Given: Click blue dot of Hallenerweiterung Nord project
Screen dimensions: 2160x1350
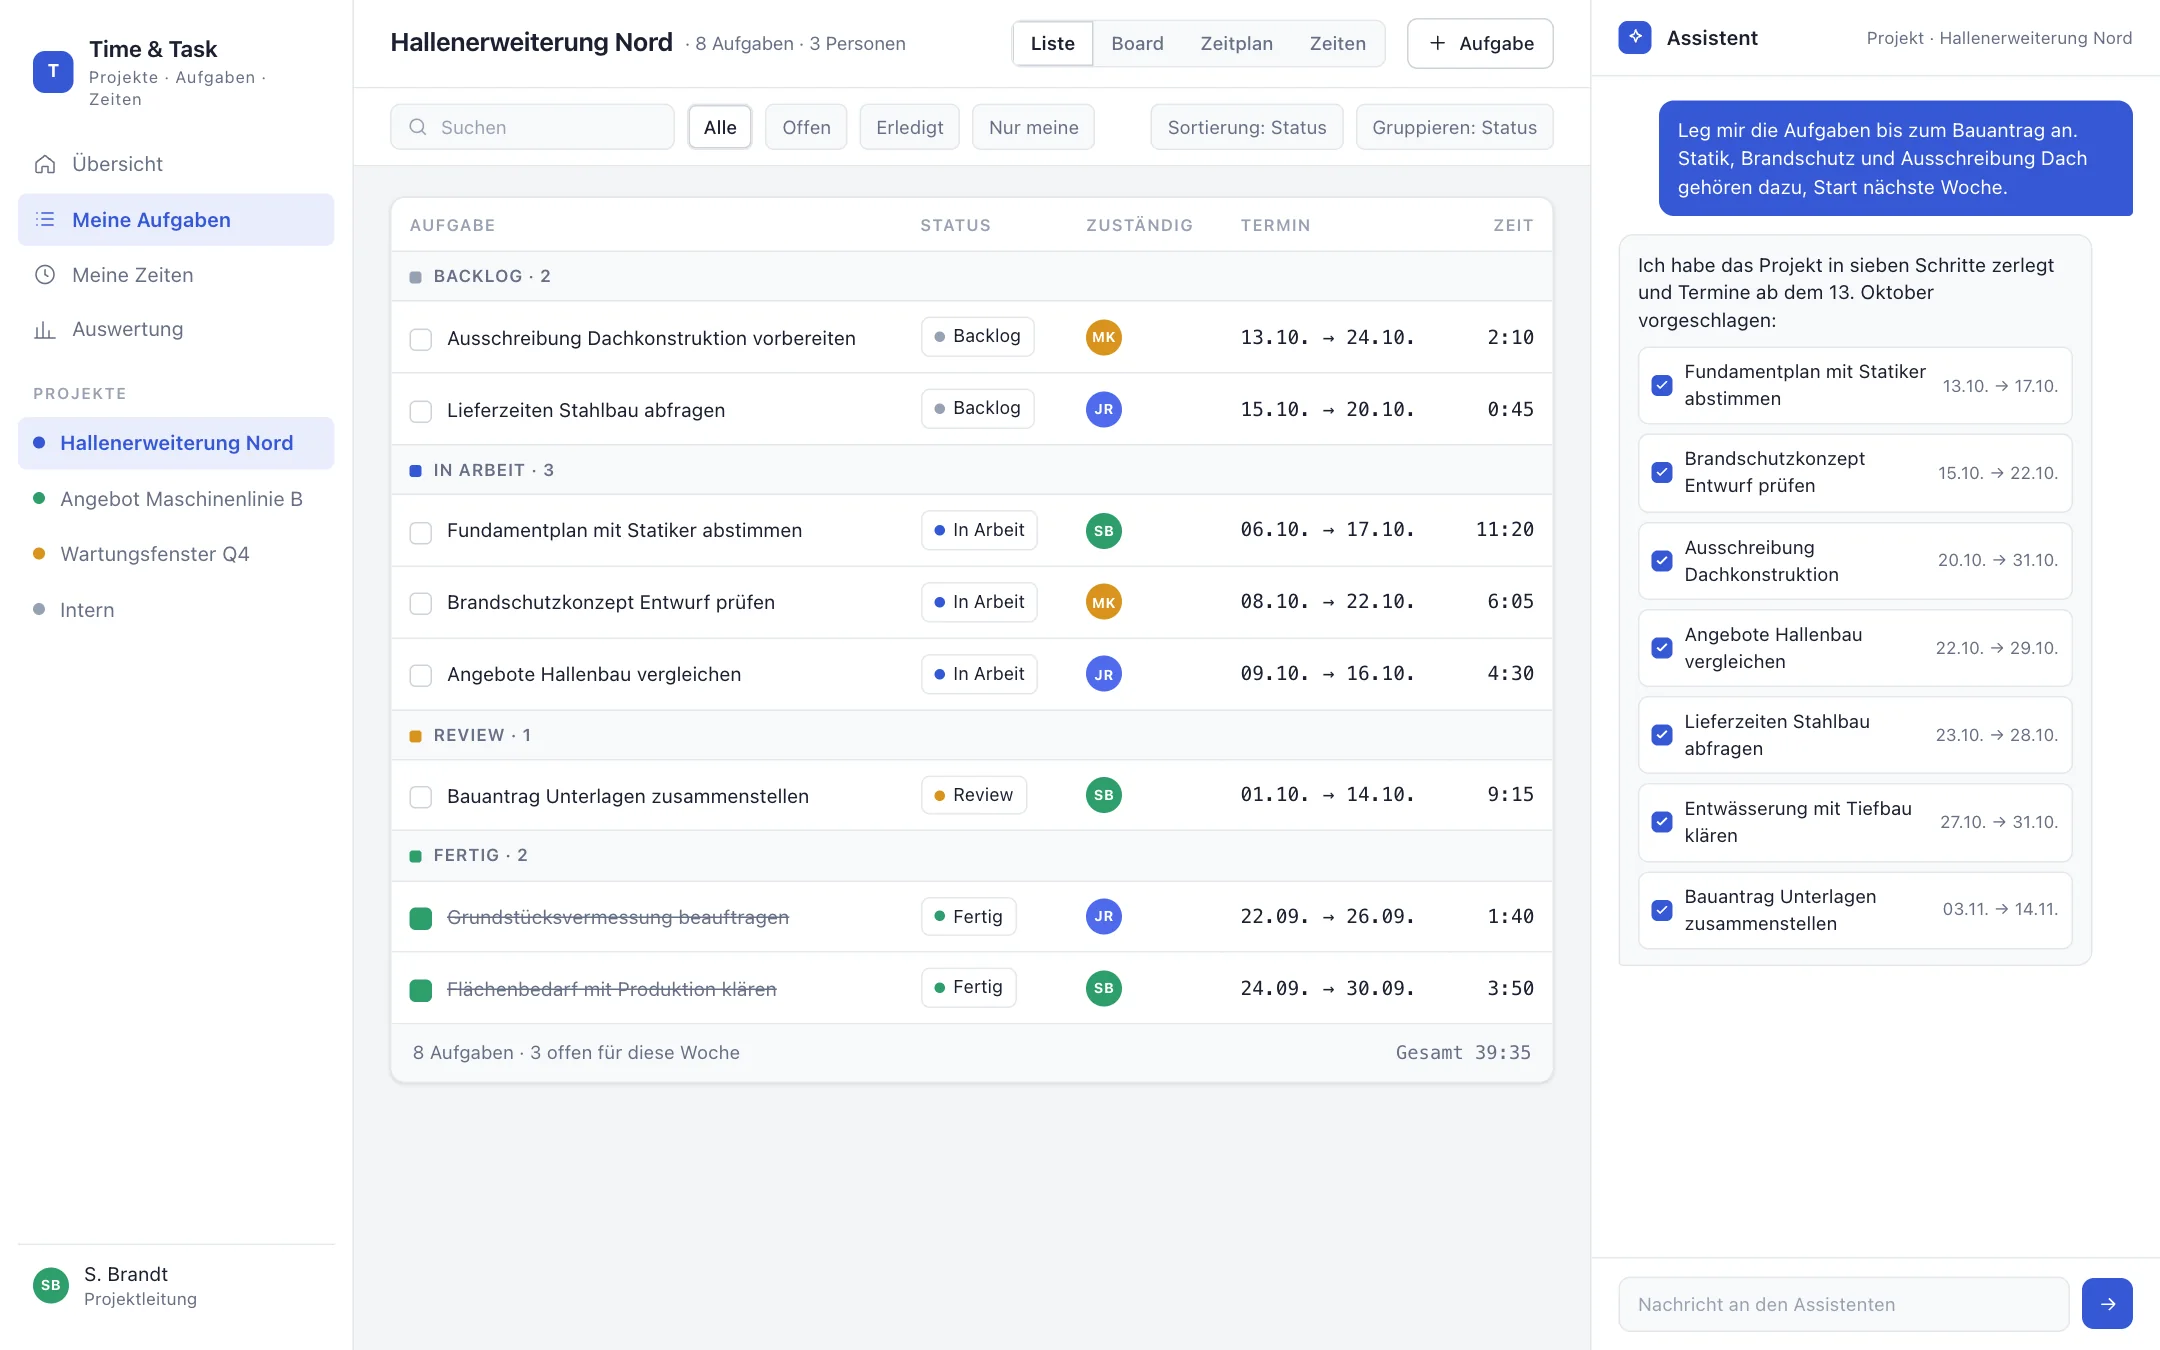Looking at the screenshot, I should tap(39, 442).
